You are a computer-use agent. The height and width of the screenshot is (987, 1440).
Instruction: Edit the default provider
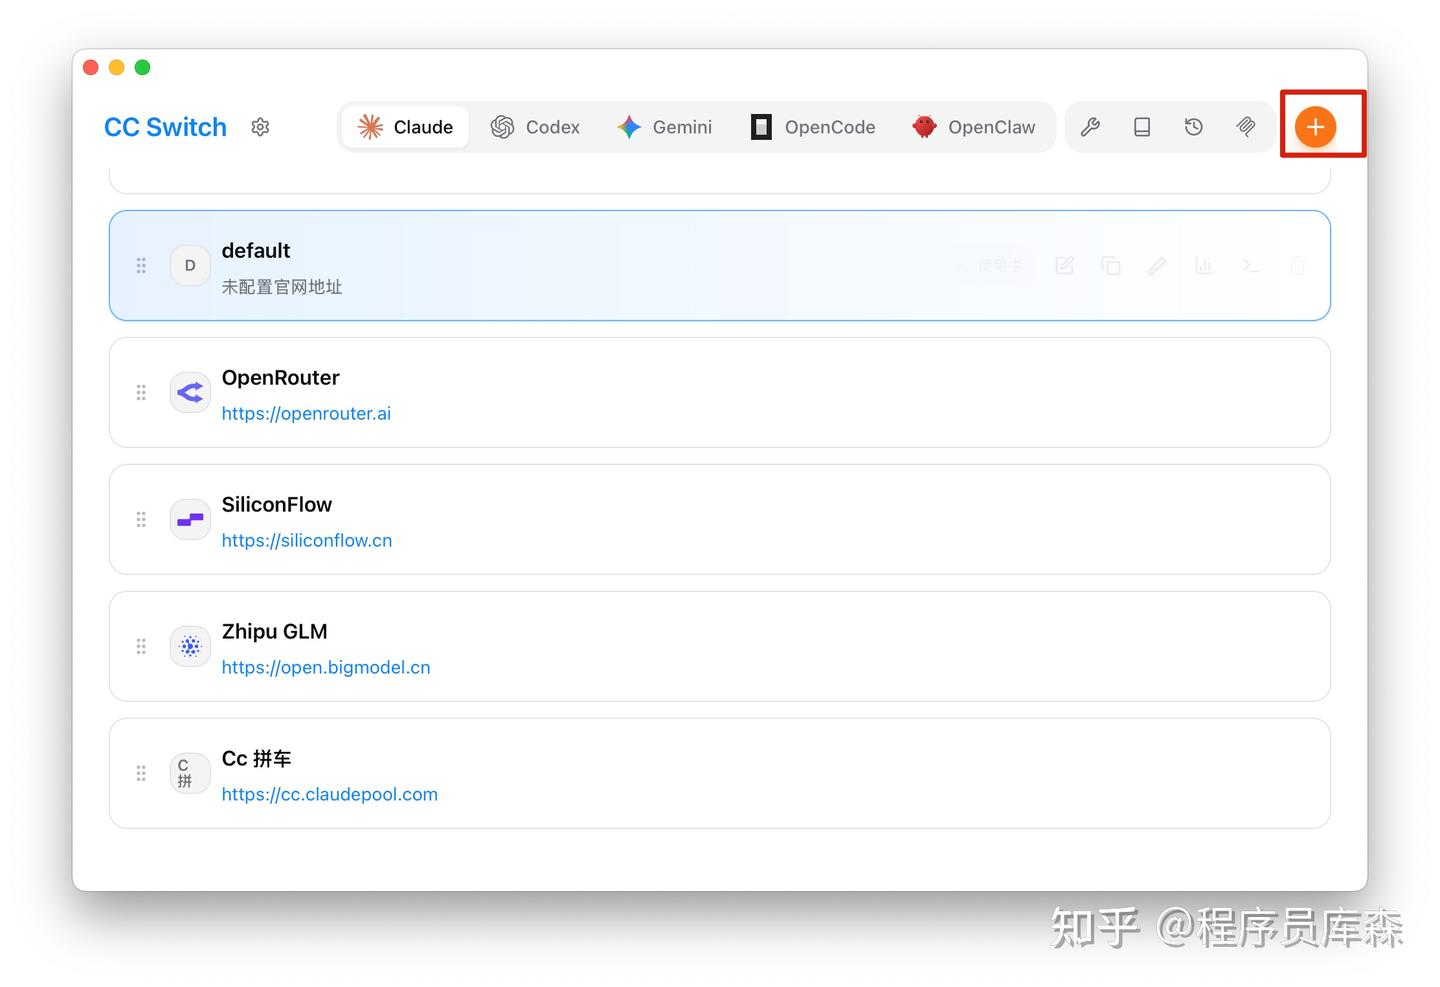pyautogui.click(x=1064, y=266)
